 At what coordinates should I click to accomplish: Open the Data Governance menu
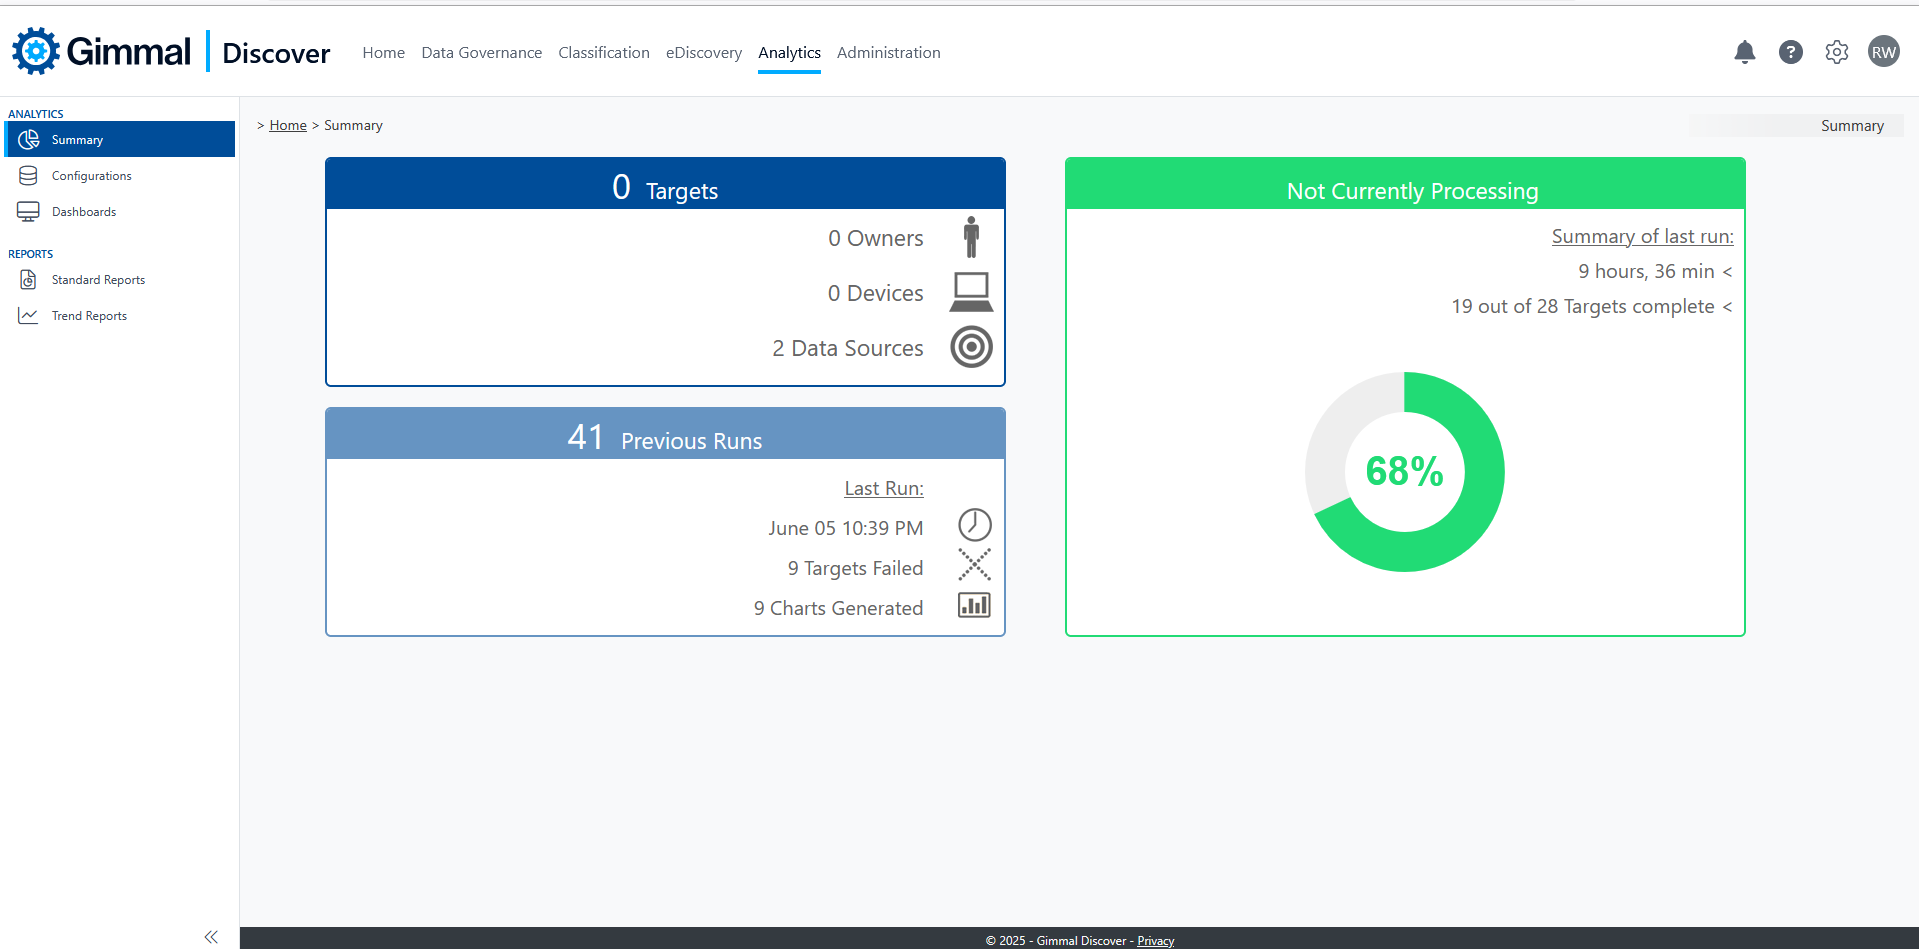(481, 53)
